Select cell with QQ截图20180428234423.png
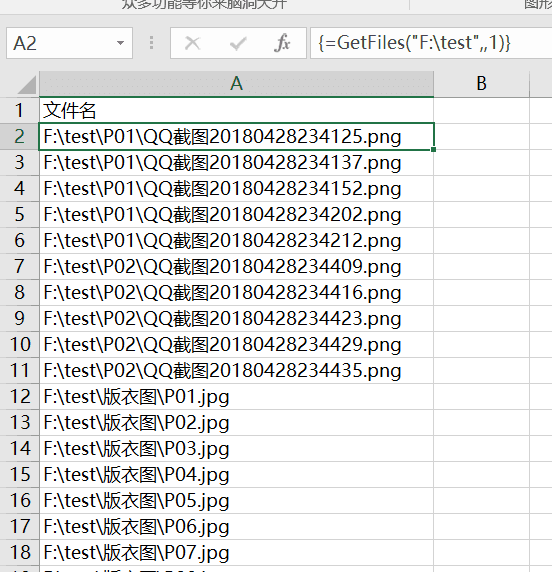Viewport: 552px width, 572px height. click(236, 318)
